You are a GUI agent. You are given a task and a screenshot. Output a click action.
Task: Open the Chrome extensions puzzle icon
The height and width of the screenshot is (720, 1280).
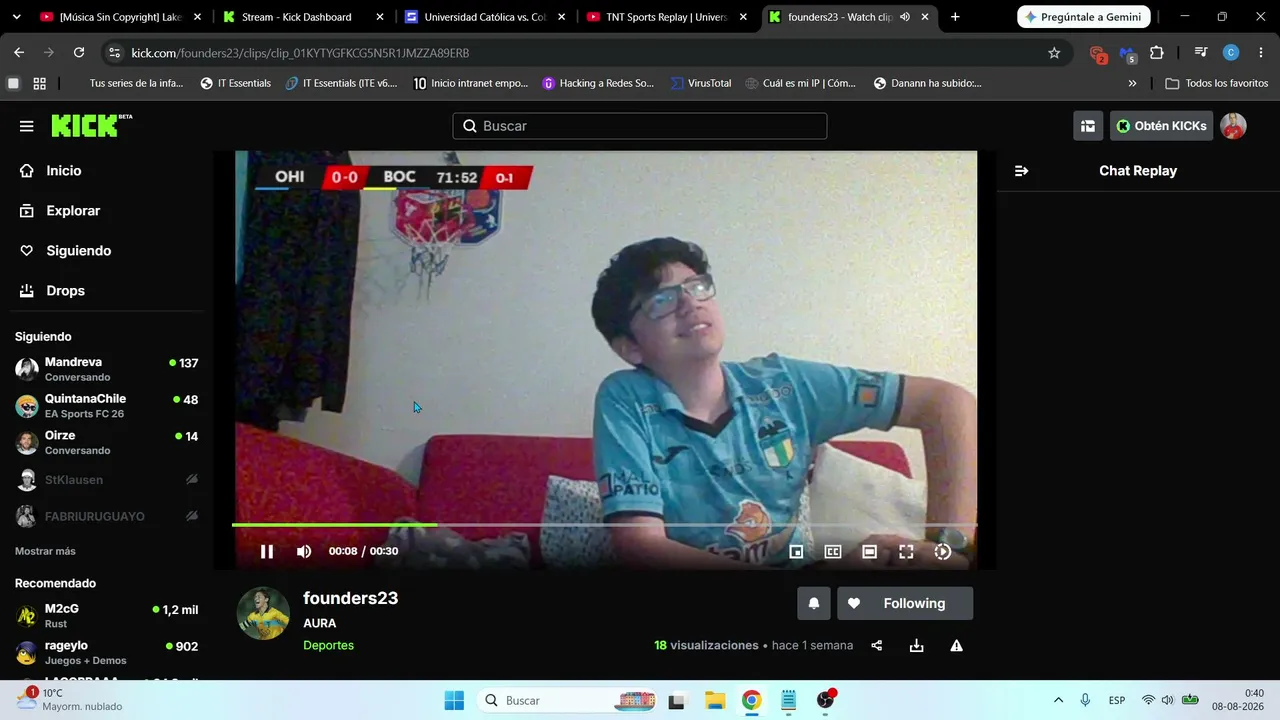[x=1157, y=53]
